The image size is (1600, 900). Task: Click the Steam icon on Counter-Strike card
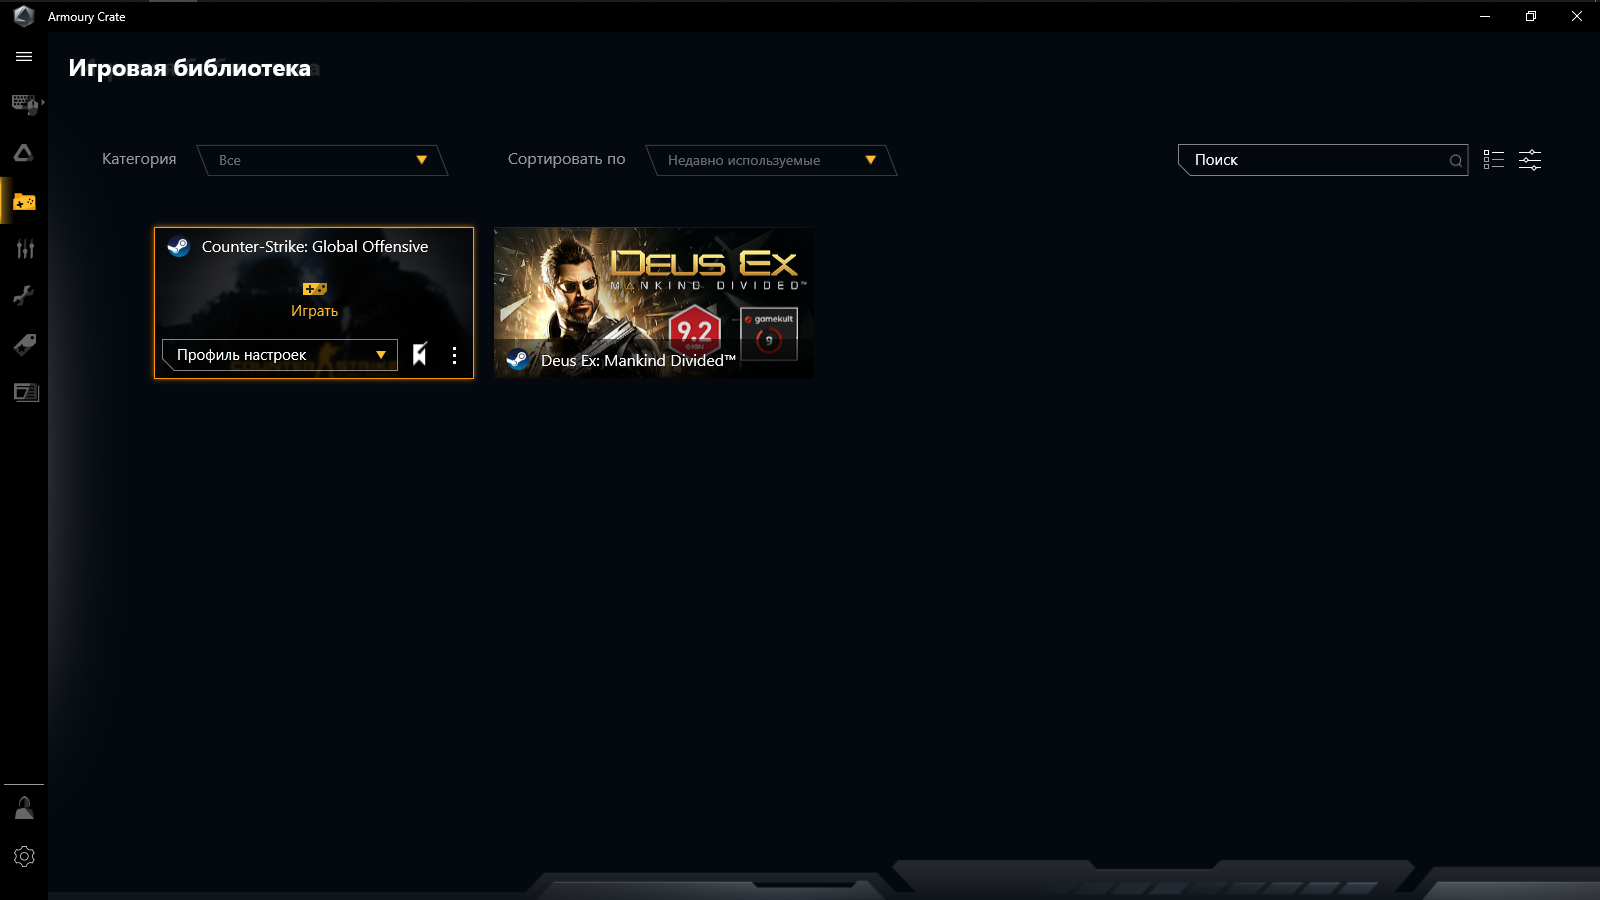point(178,247)
